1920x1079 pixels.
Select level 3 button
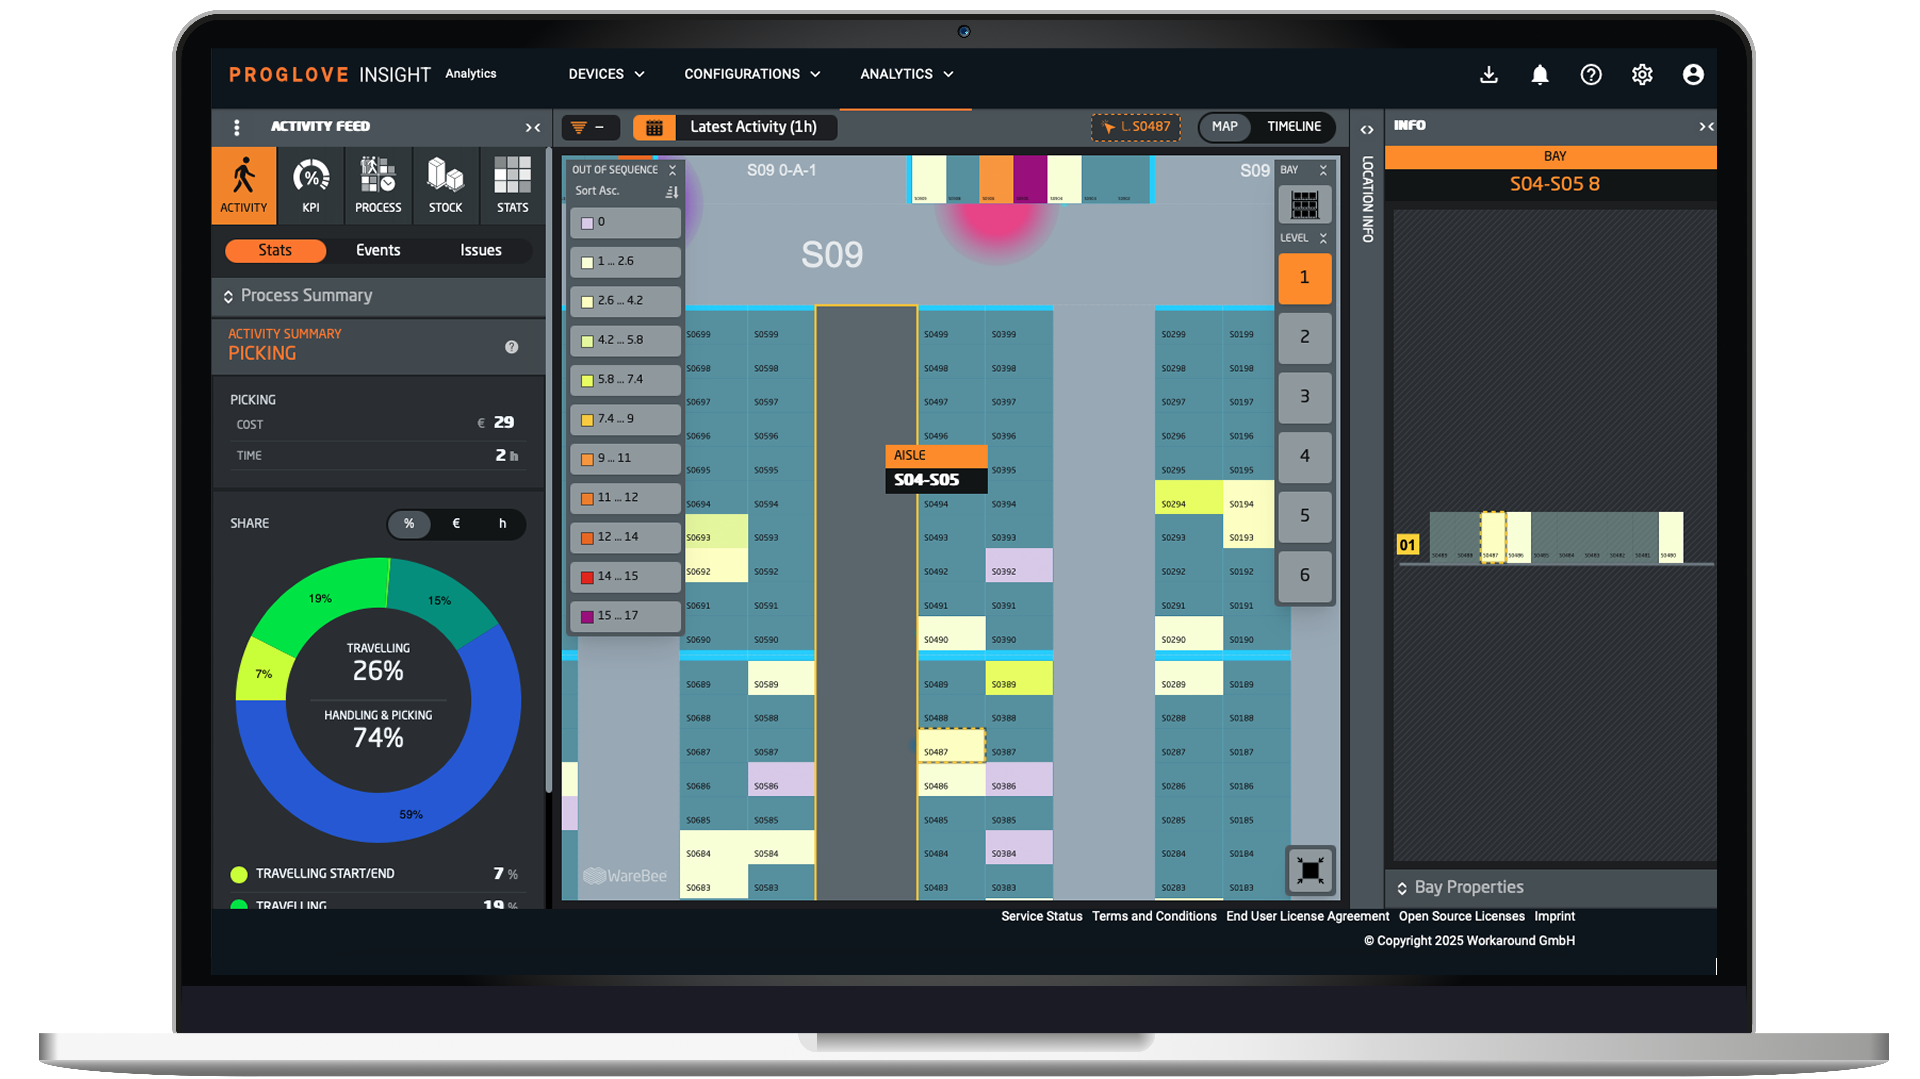tap(1304, 397)
